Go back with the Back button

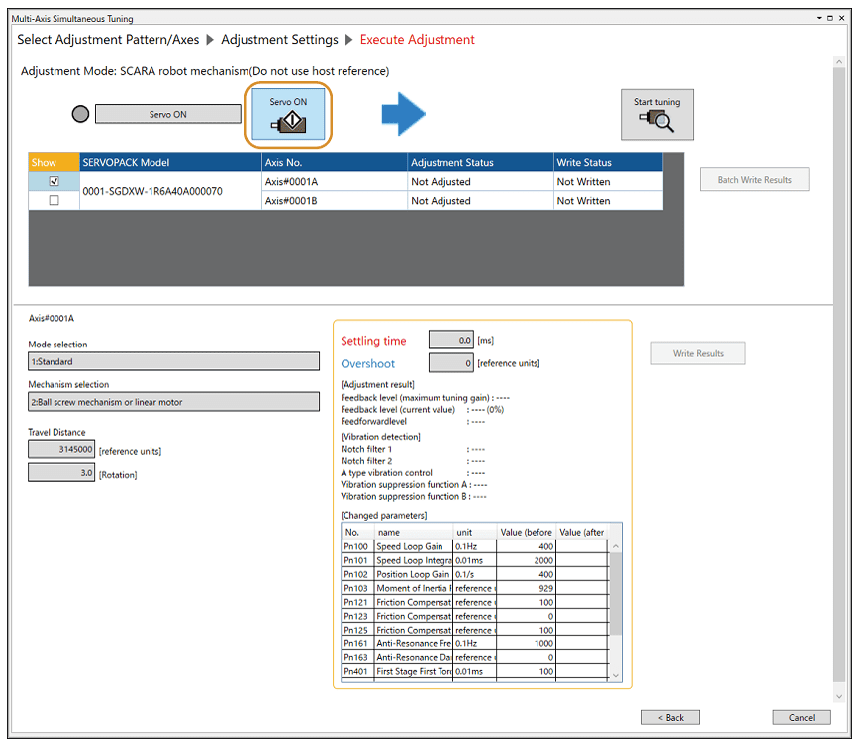click(670, 717)
